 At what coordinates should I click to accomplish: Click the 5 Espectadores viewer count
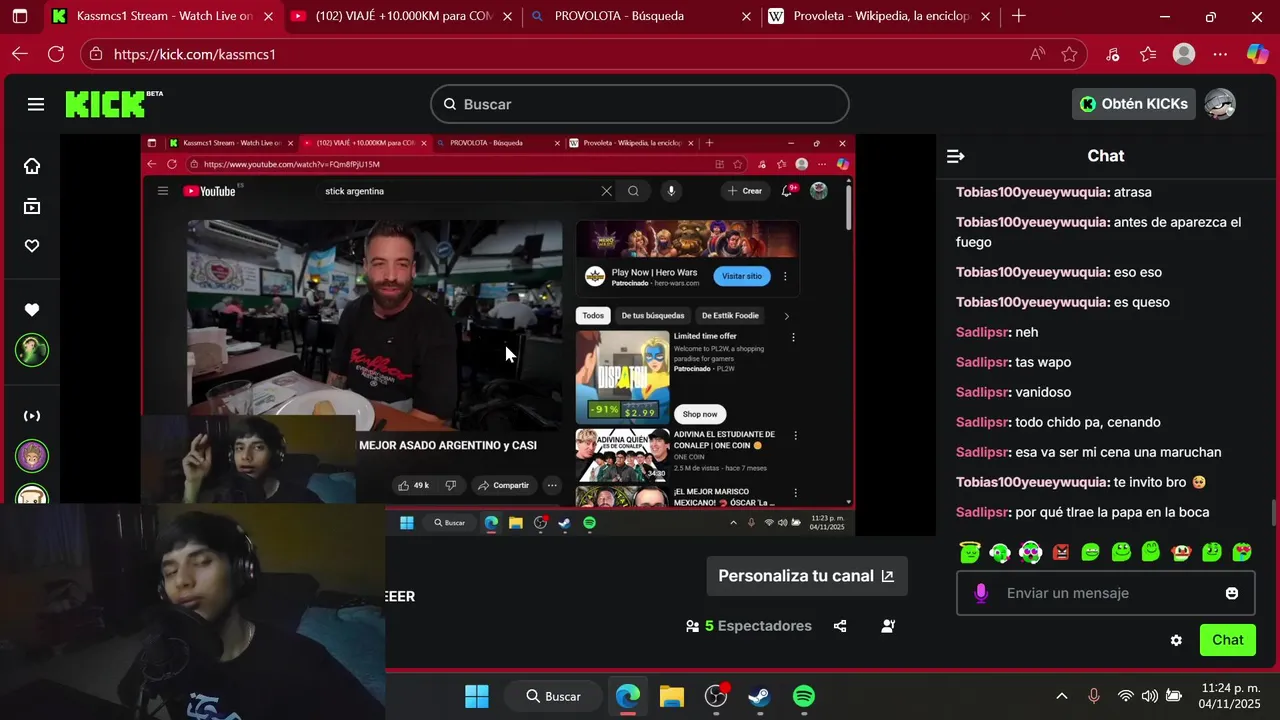point(749,626)
